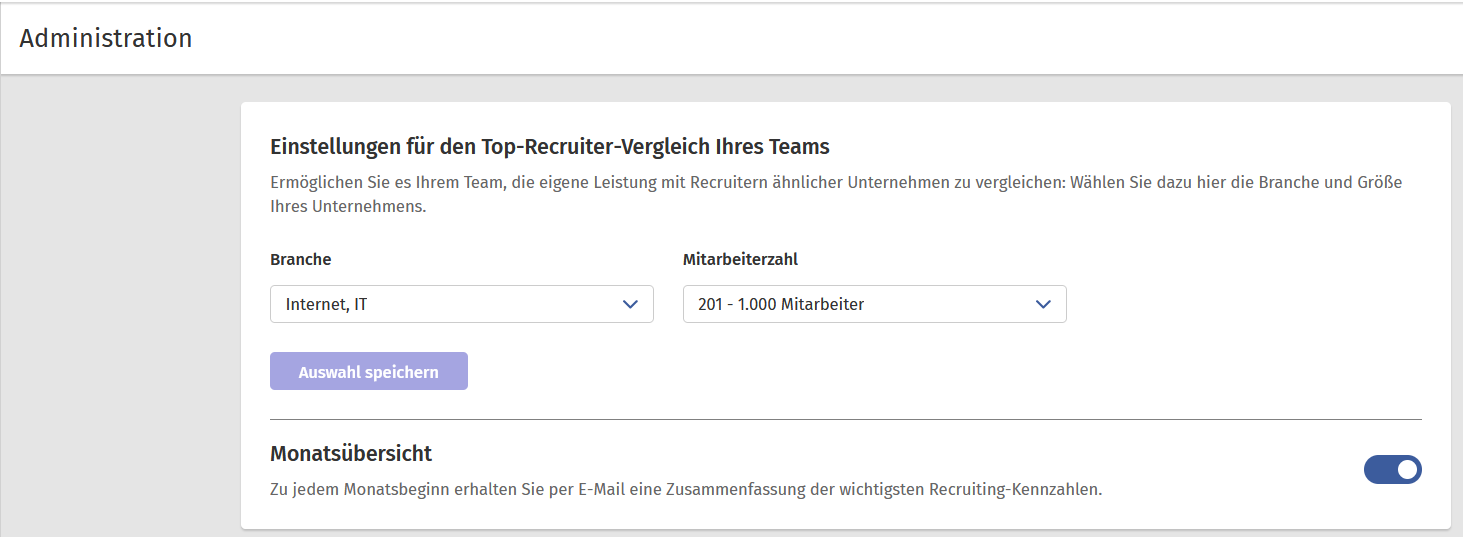Viewport: 1463px width, 537px height.
Task: Click the chevron beside 201 - 1.000 Mitarbeiter
Action: tap(1043, 304)
